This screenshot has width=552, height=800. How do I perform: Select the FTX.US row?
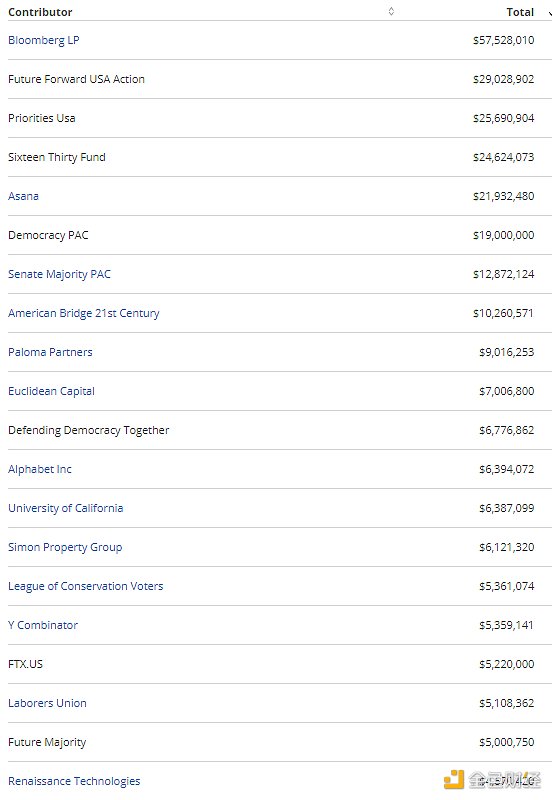tap(280, 664)
